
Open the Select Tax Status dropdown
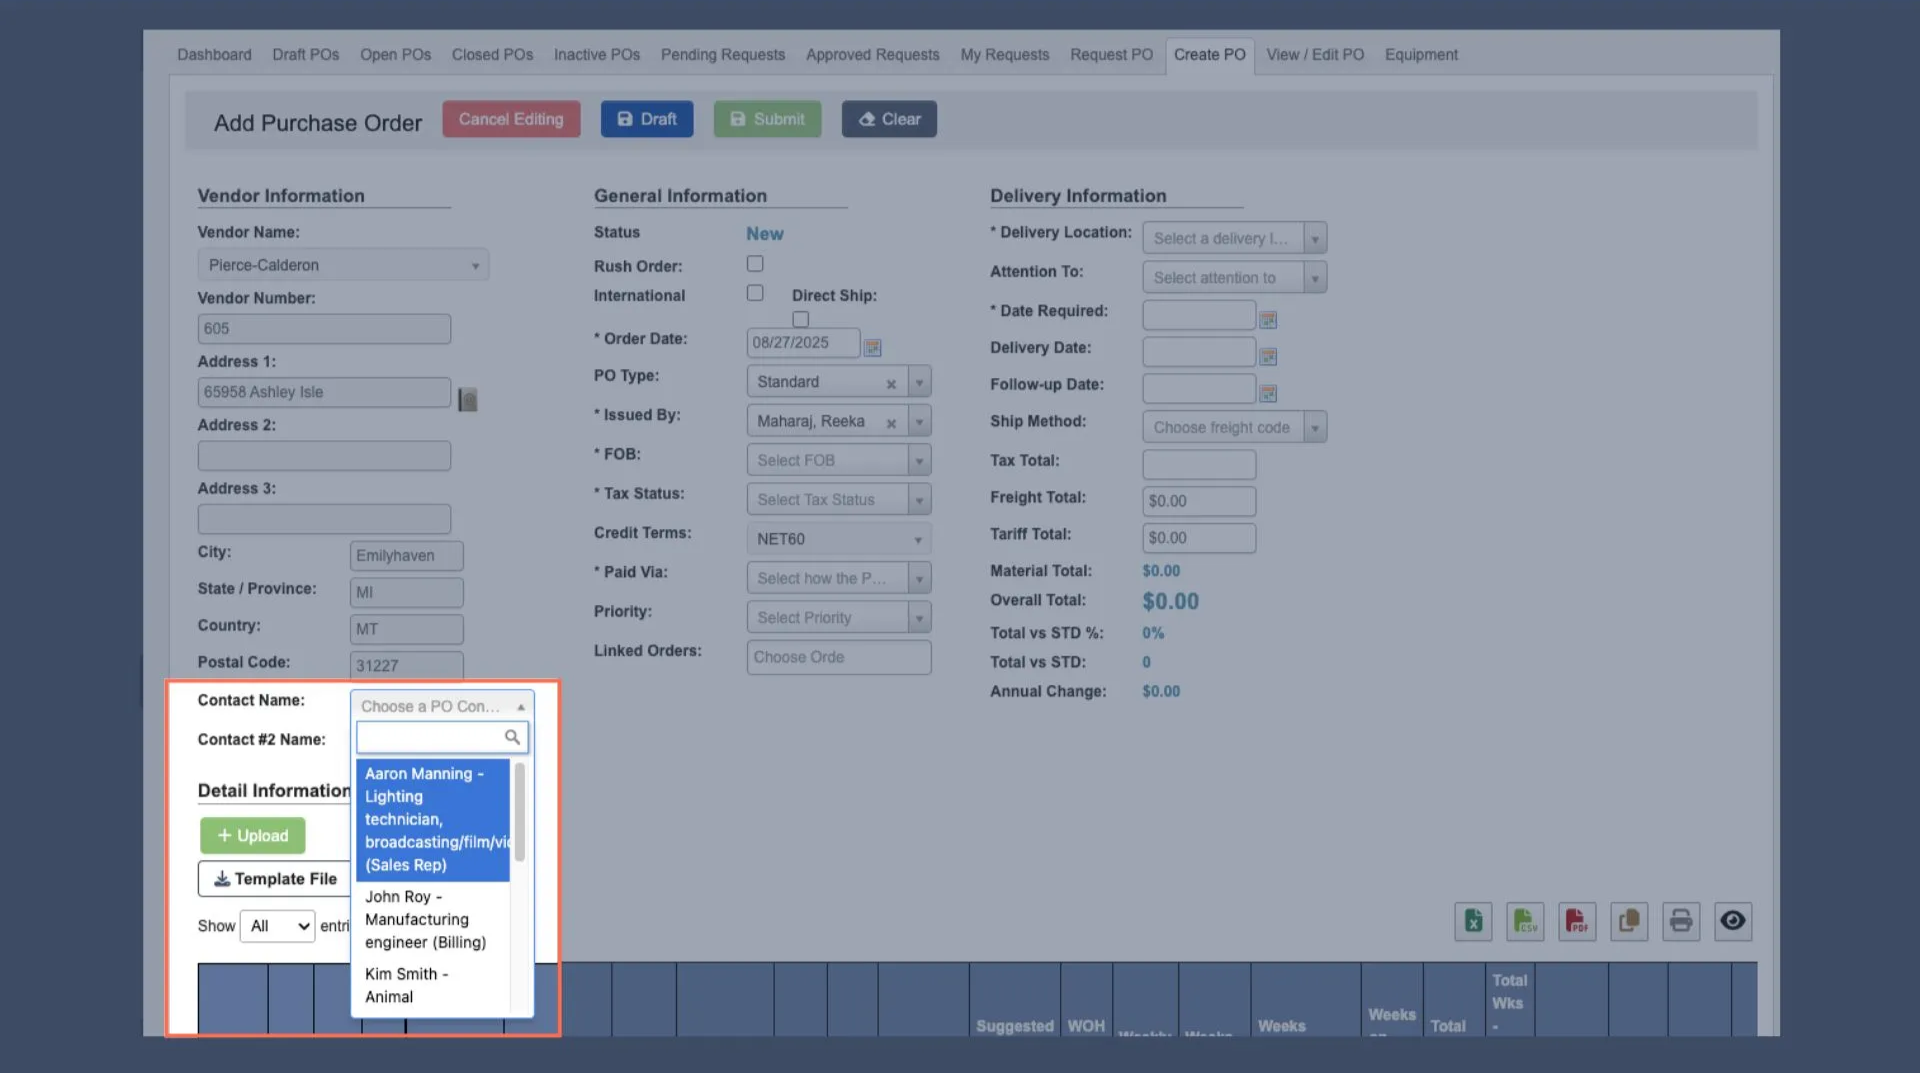click(x=838, y=499)
